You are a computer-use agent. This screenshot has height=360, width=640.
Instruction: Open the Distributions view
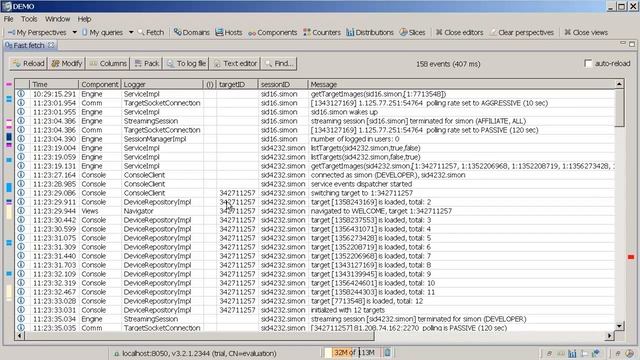[x=370, y=32]
